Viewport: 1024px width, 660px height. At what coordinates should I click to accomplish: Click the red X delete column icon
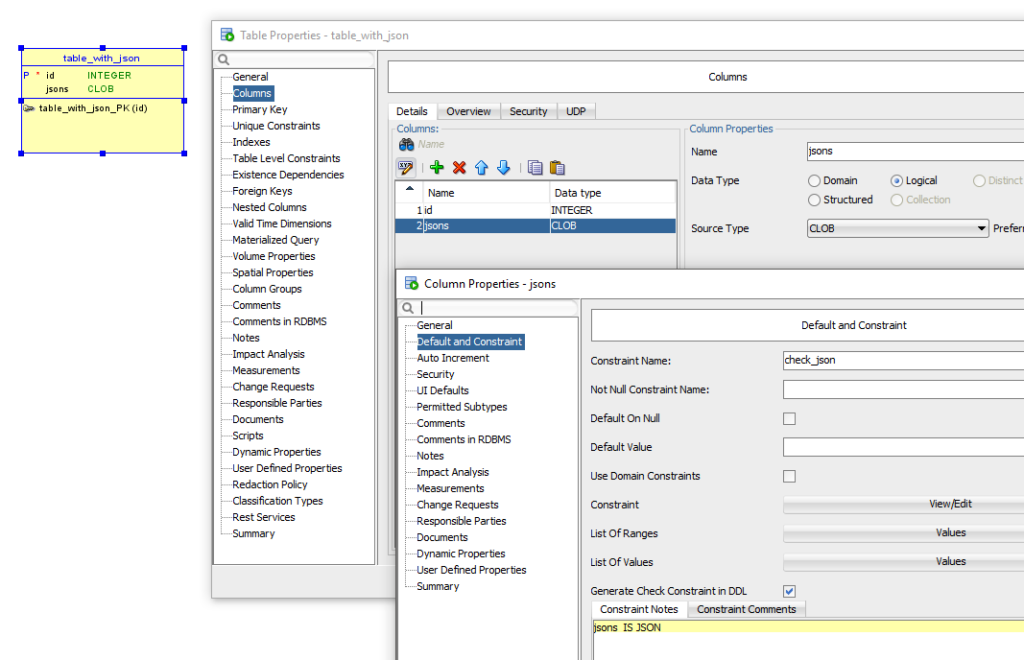click(x=459, y=168)
